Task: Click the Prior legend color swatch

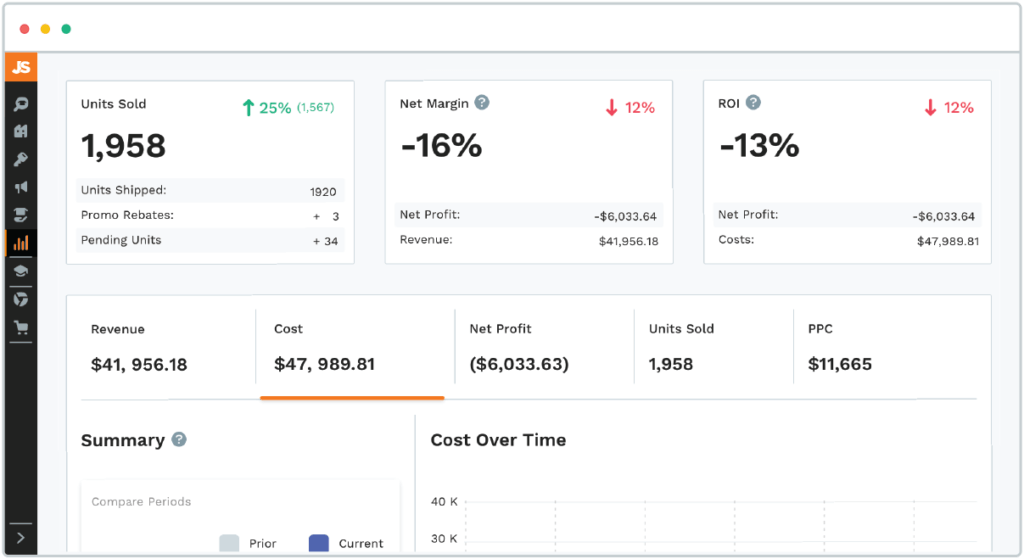Action: point(230,543)
